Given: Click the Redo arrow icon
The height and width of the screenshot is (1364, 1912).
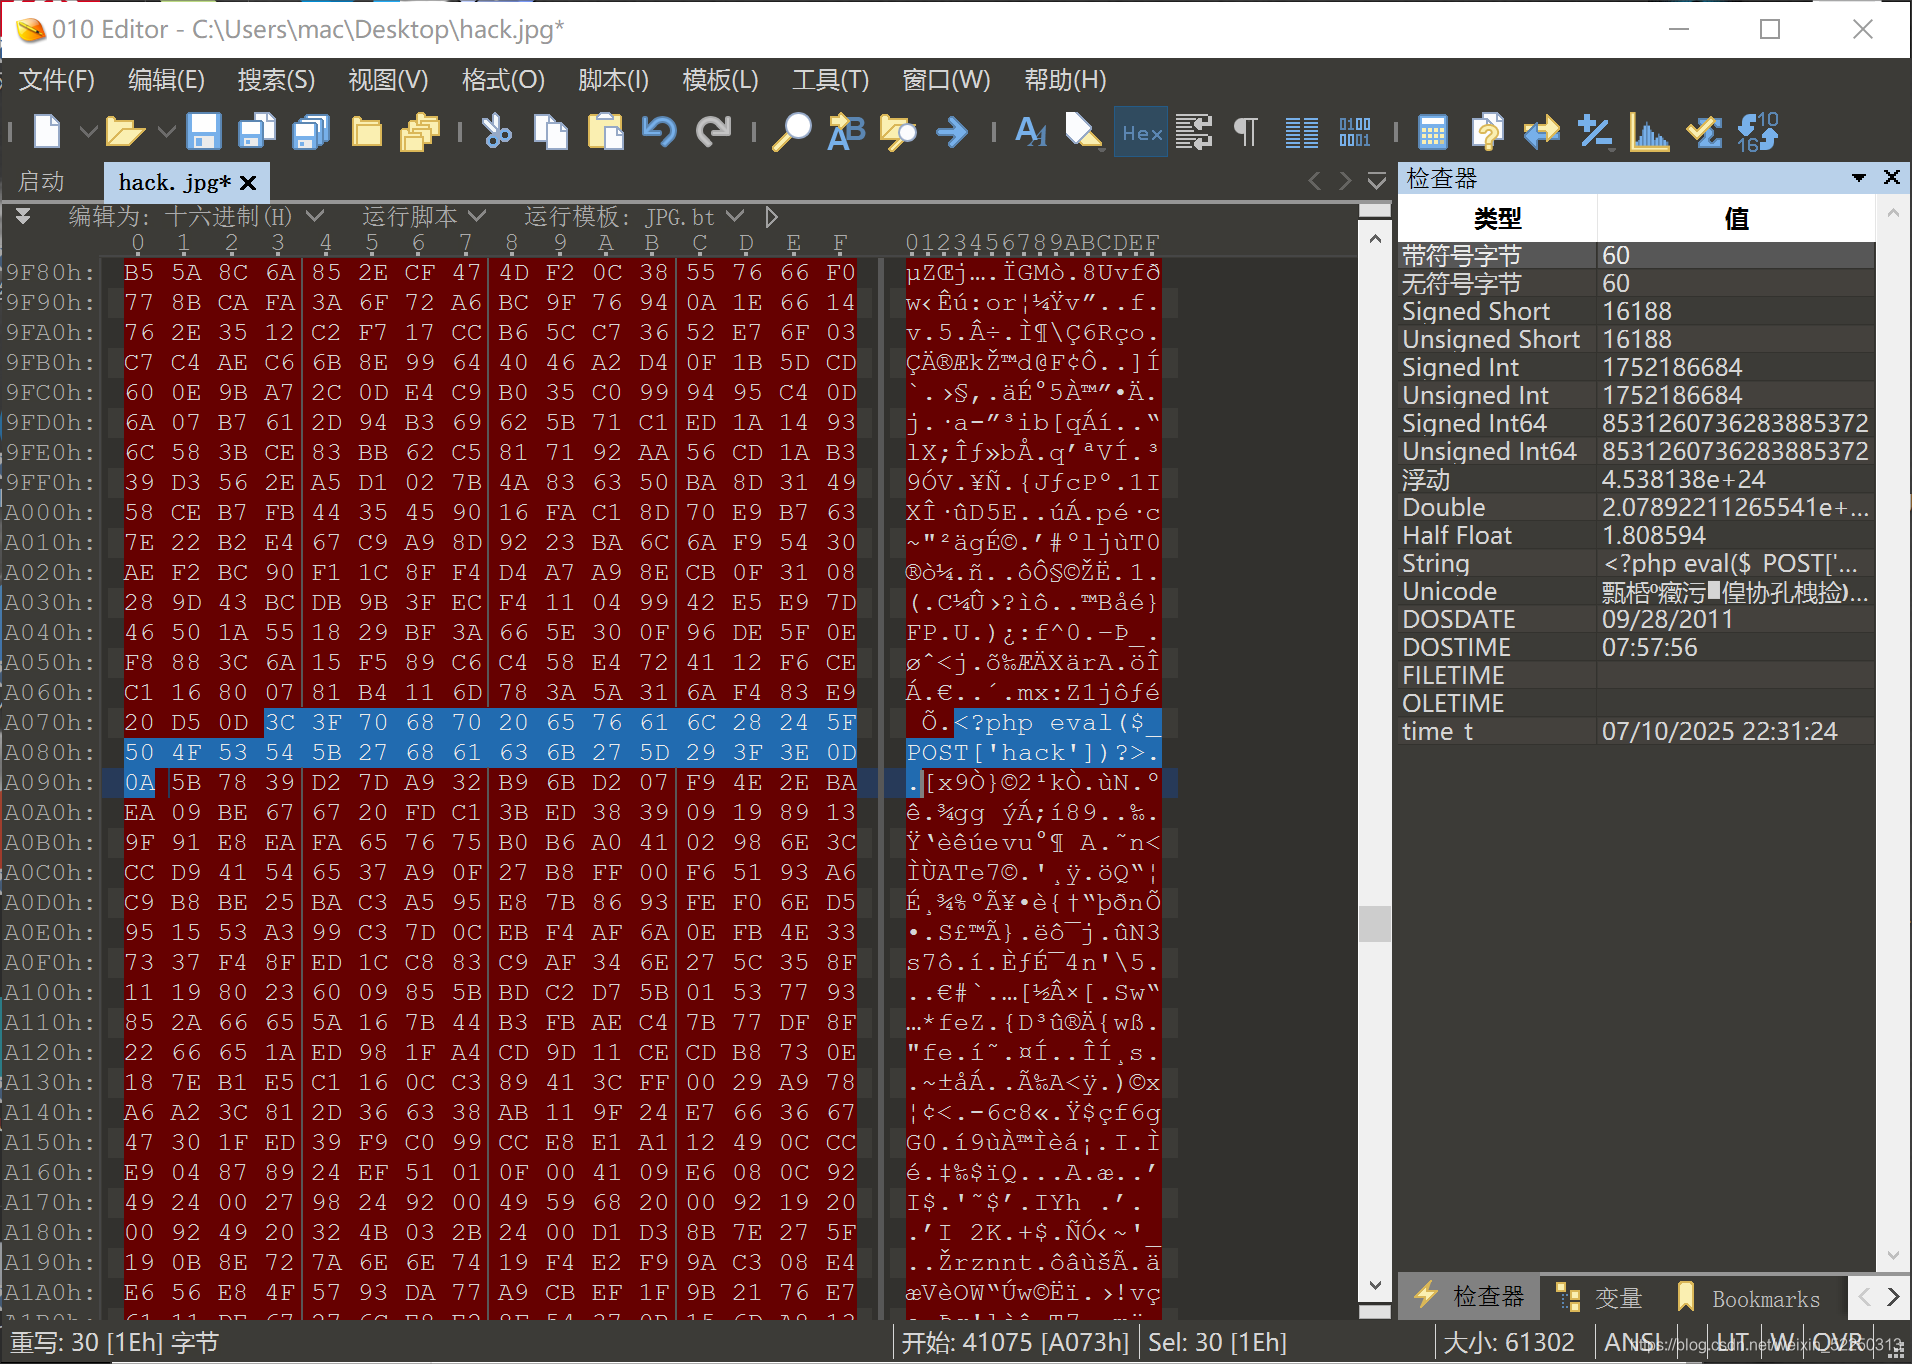Looking at the screenshot, I should pyautogui.click(x=713, y=131).
